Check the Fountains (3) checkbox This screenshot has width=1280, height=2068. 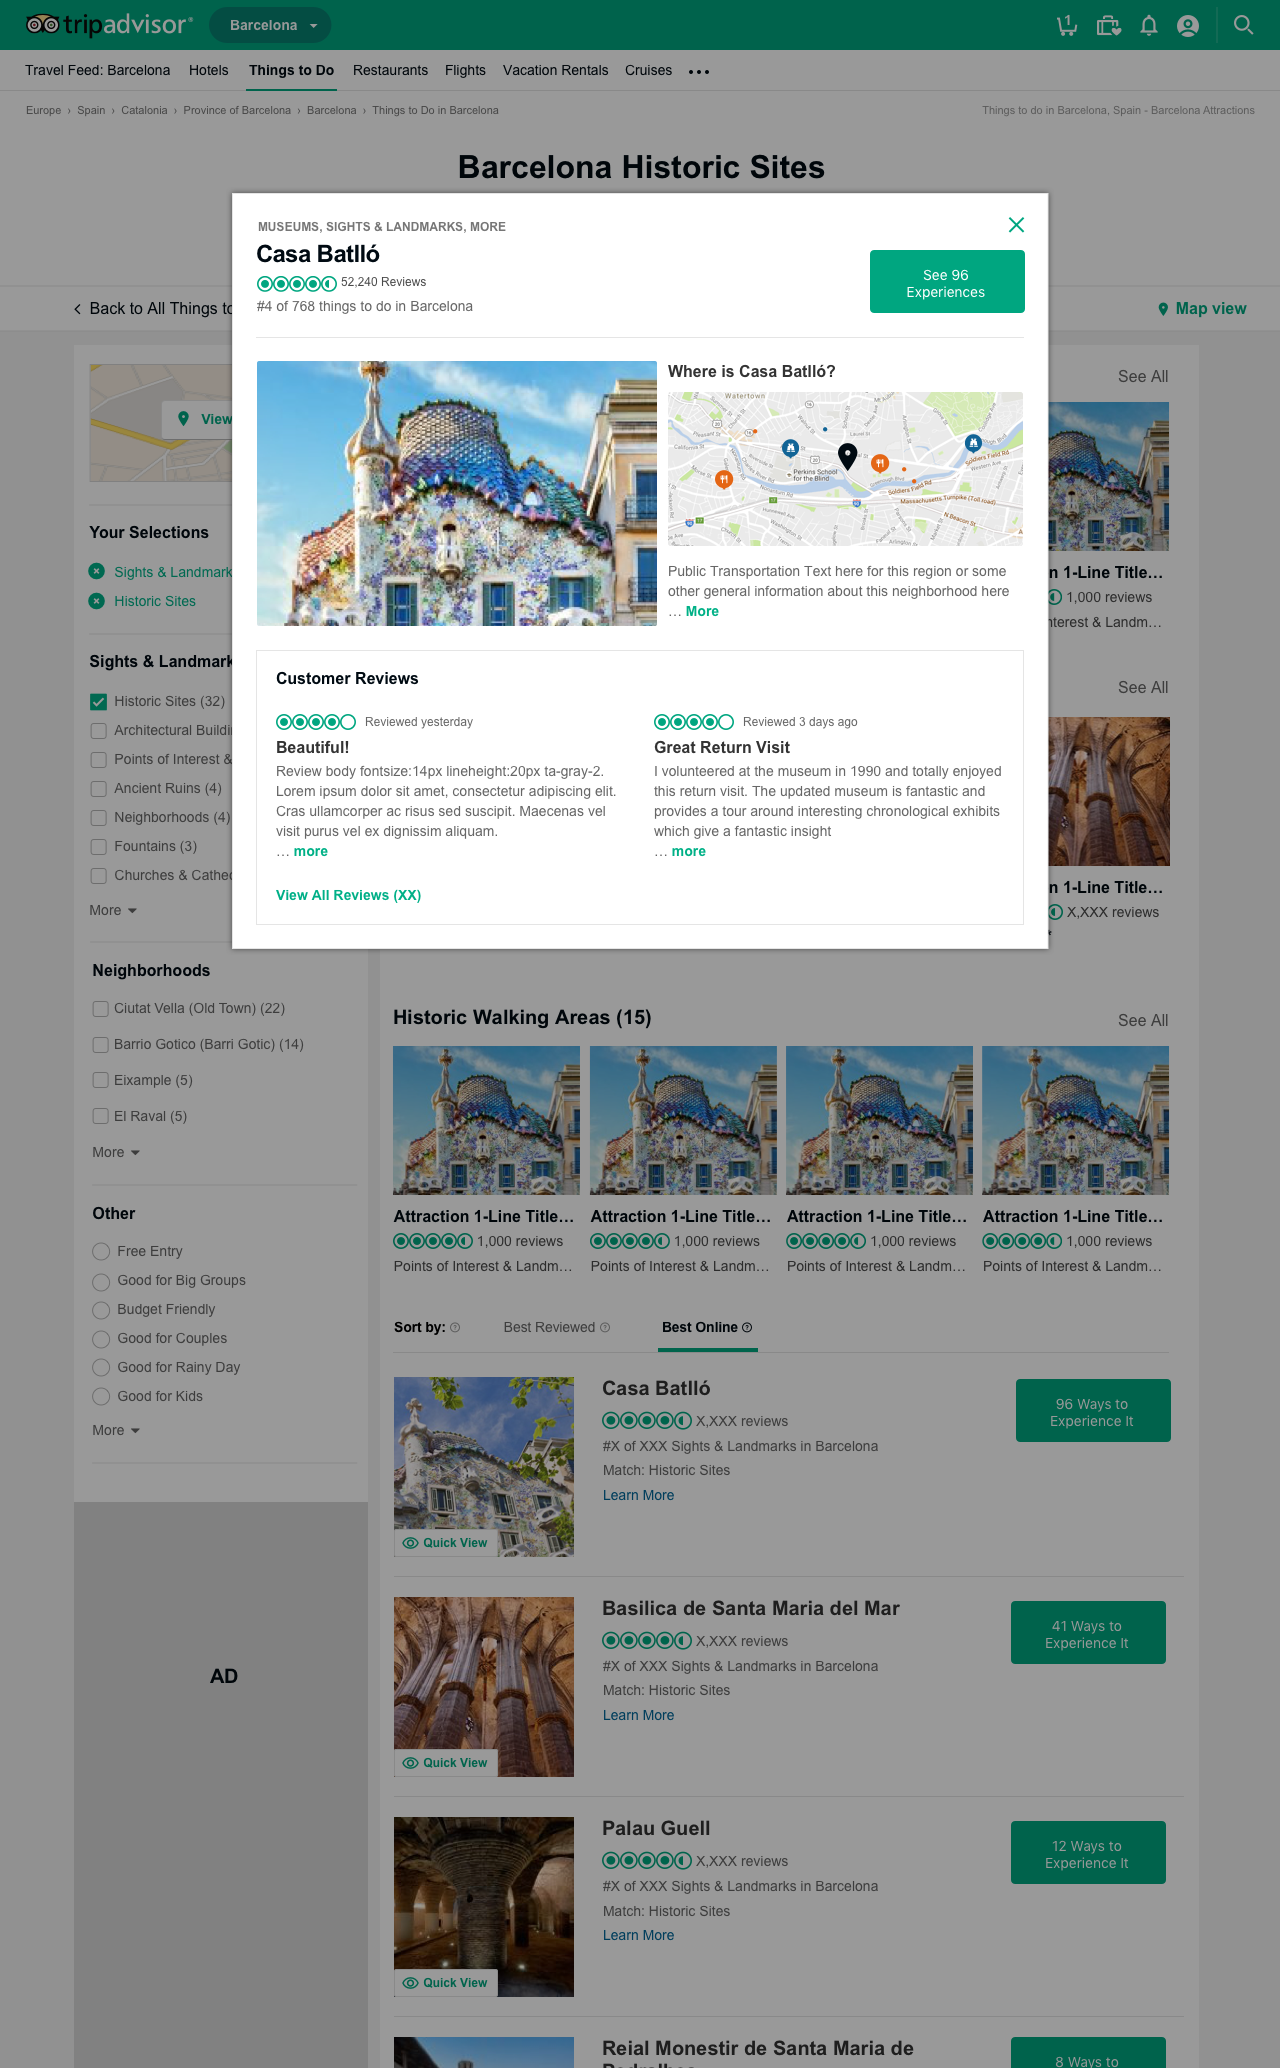(x=98, y=847)
